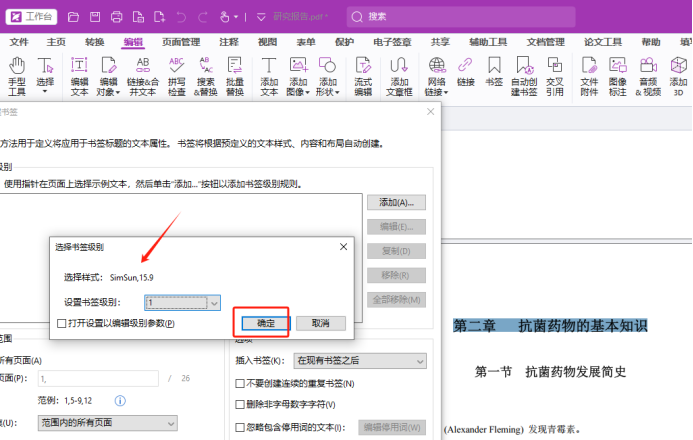693x440 pixels.
Task: Click the 取消 button in dialog
Action: click(320, 323)
